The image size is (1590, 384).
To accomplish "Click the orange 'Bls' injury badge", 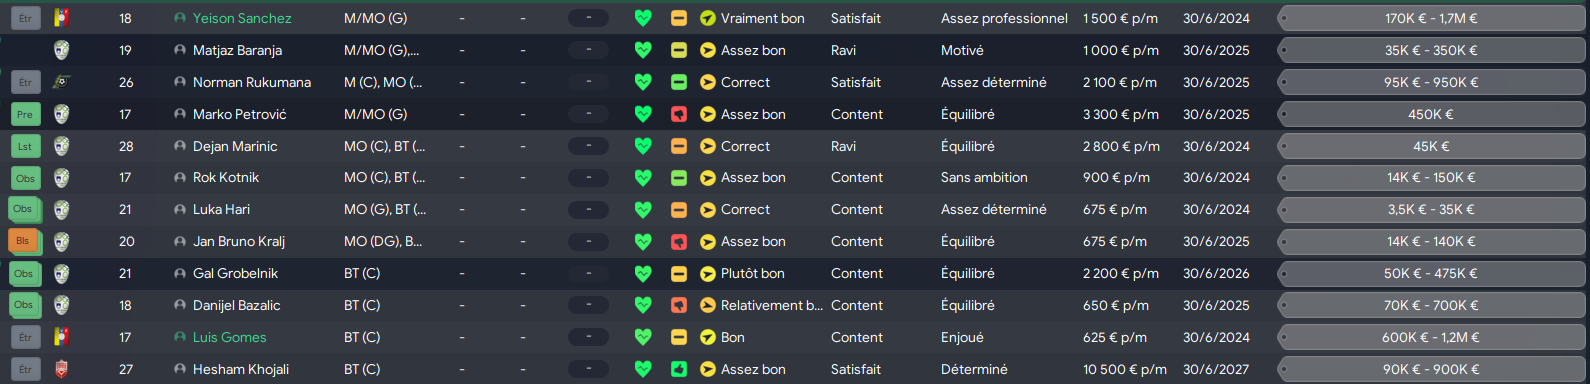I will pyautogui.click(x=23, y=241).
